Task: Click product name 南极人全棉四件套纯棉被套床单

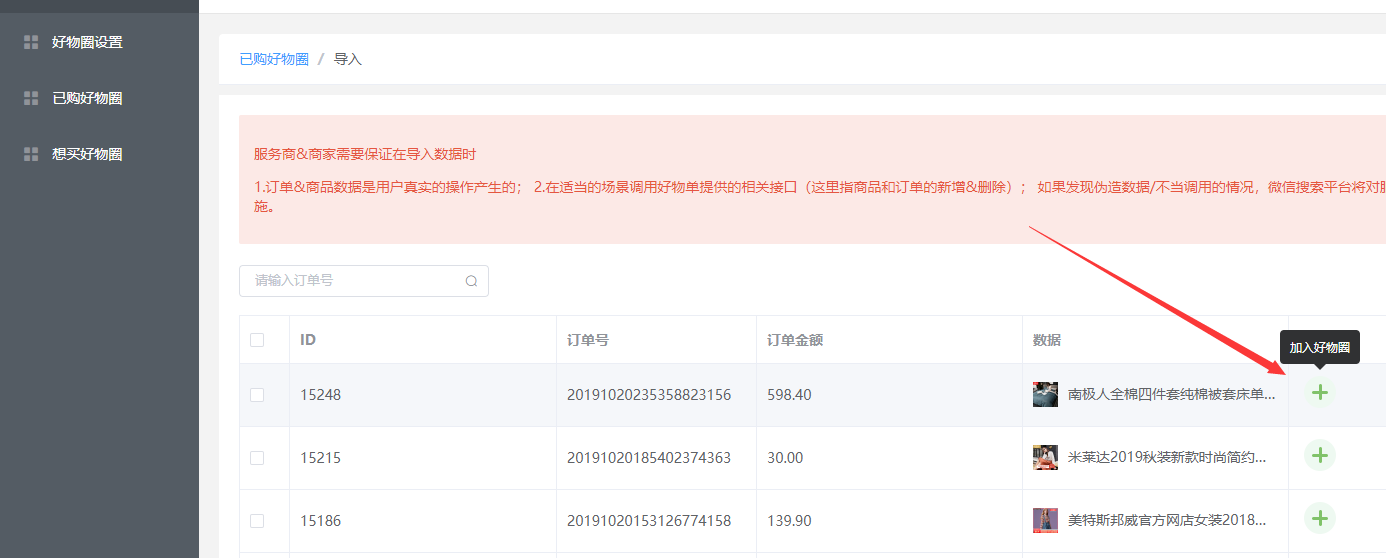Action: coord(1172,395)
